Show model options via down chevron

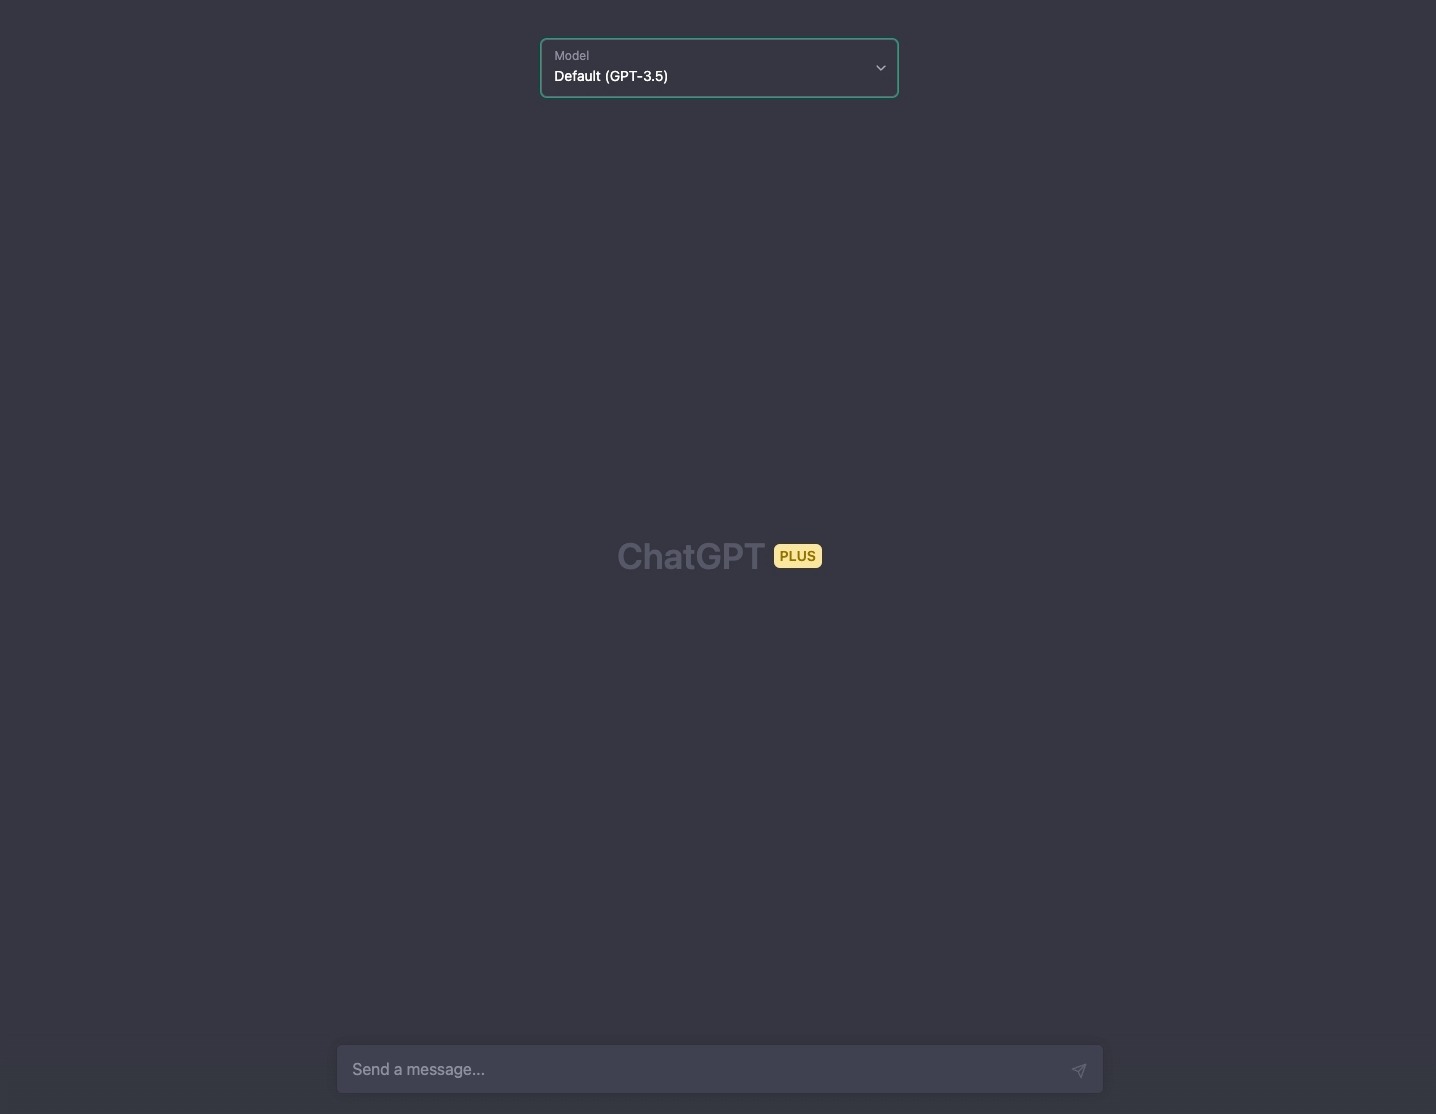pos(881,68)
